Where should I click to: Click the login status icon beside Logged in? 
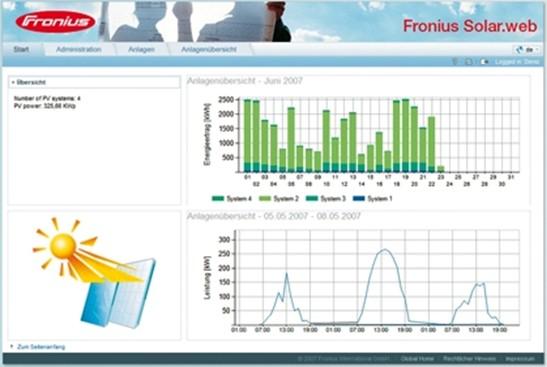484,62
